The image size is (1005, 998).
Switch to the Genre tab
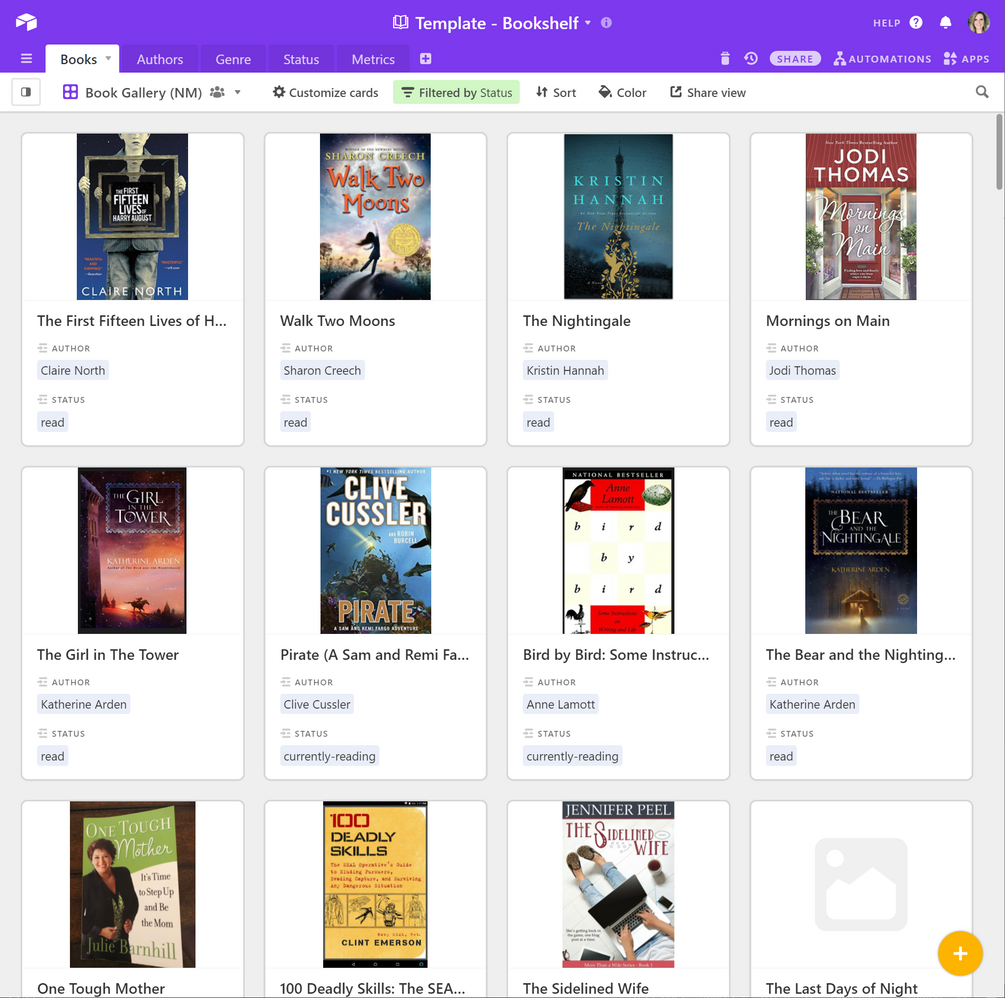233,59
